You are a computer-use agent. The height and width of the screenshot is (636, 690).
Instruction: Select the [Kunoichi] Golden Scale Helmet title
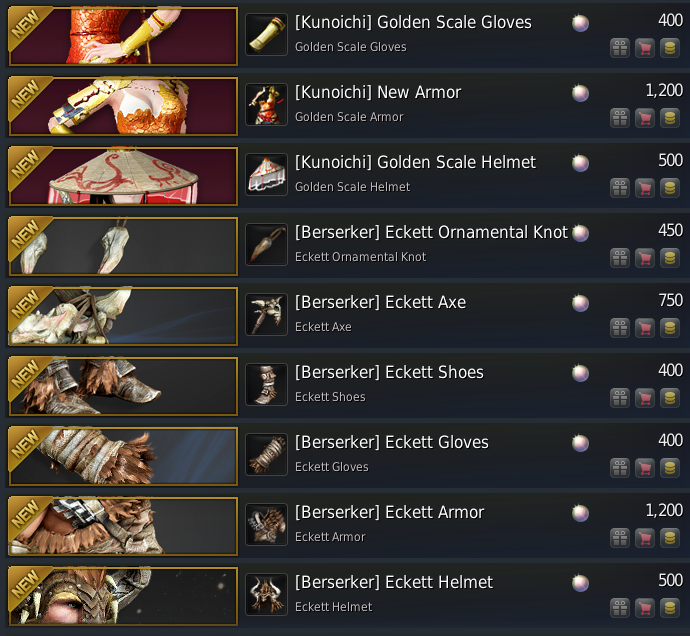coord(415,162)
